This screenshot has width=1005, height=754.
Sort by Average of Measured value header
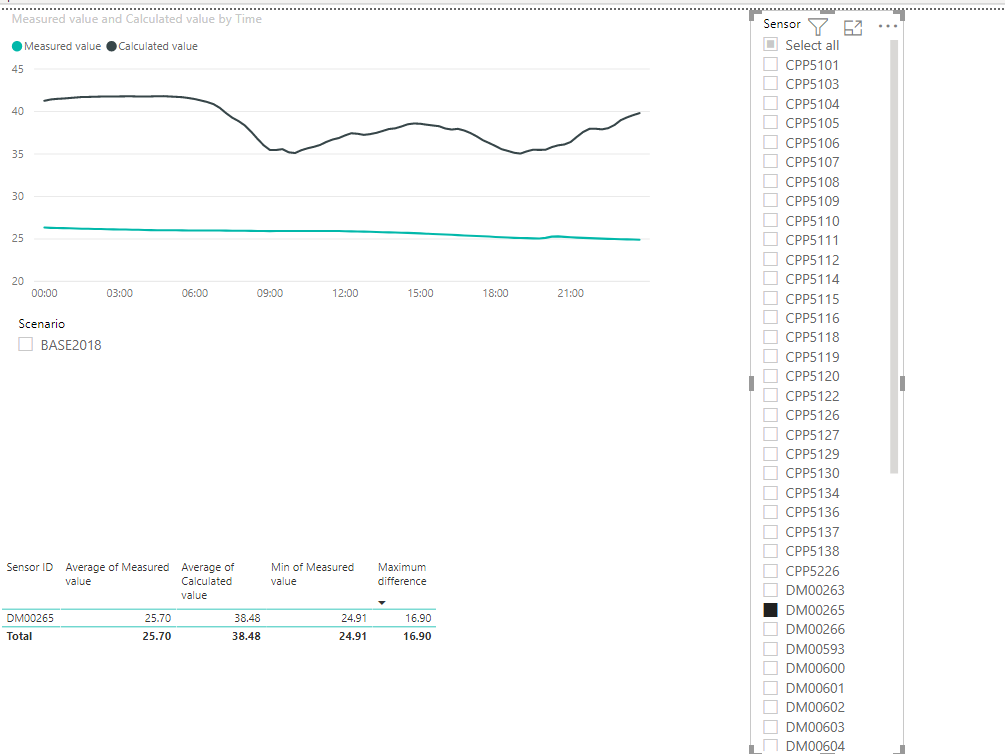(117, 574)
